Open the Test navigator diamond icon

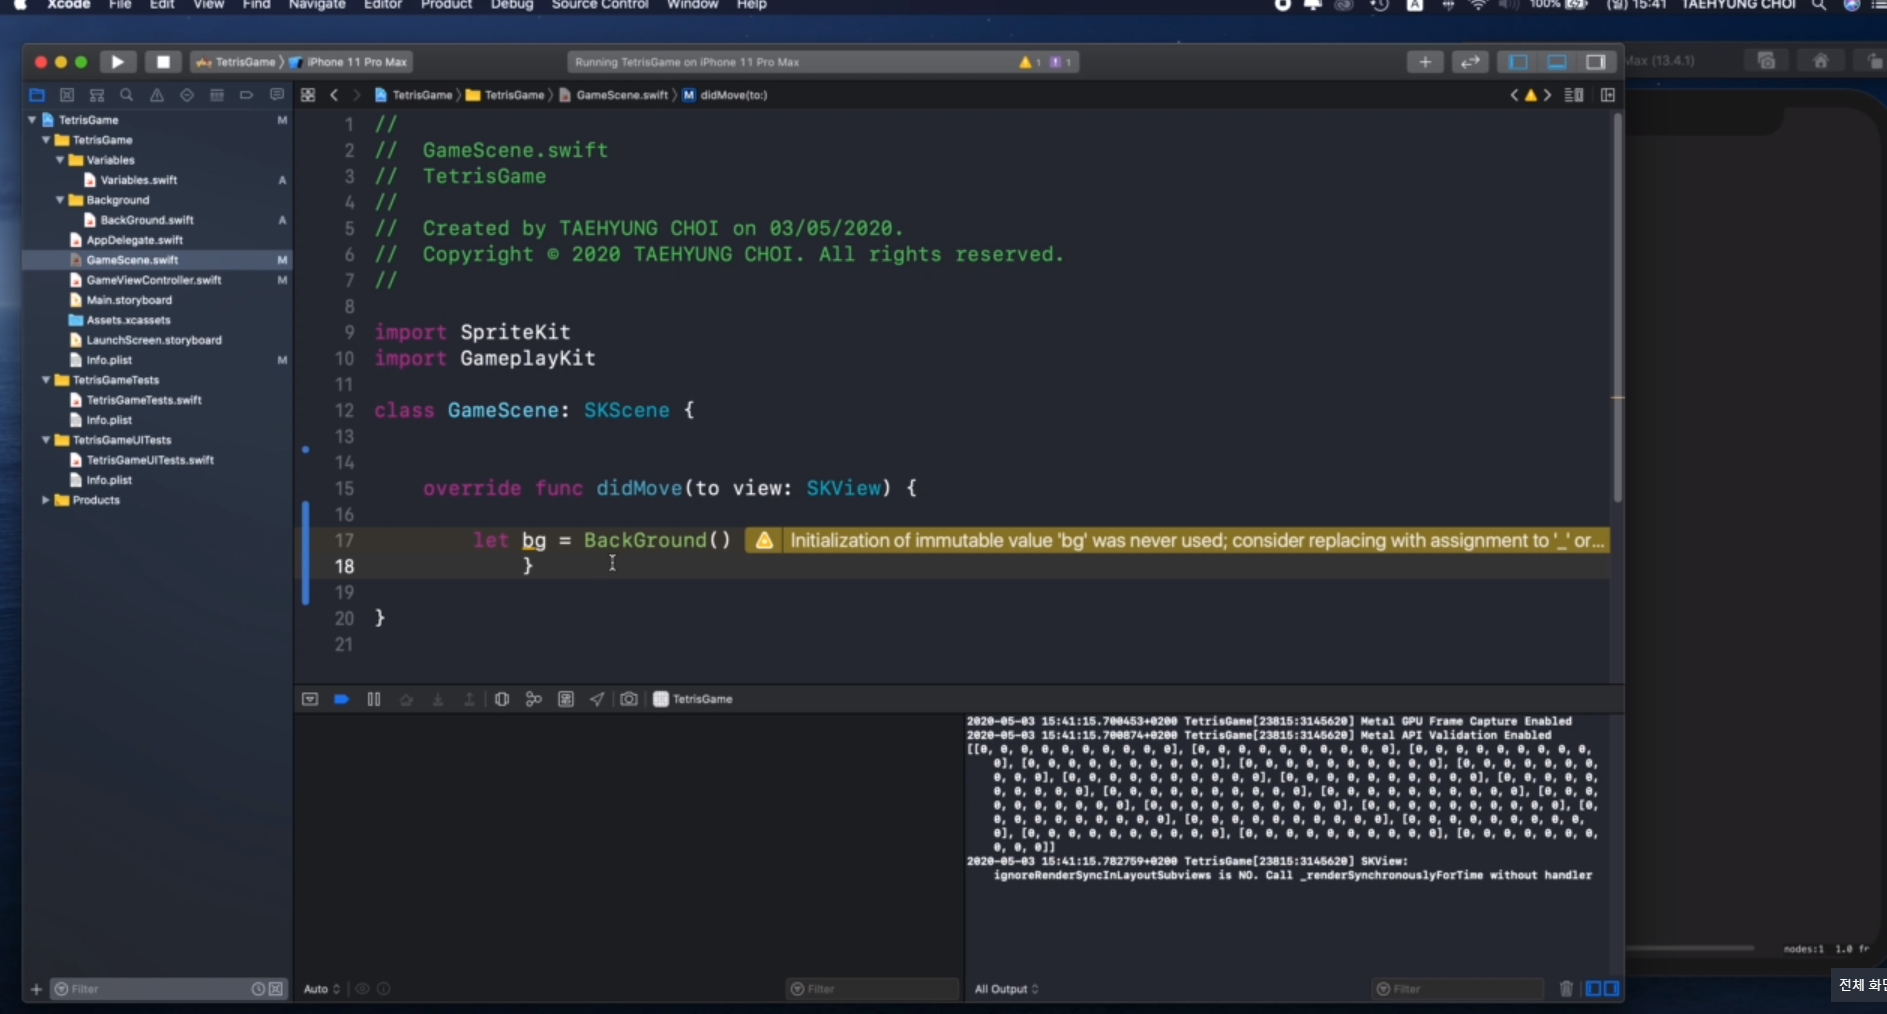(x=187, y=95)
